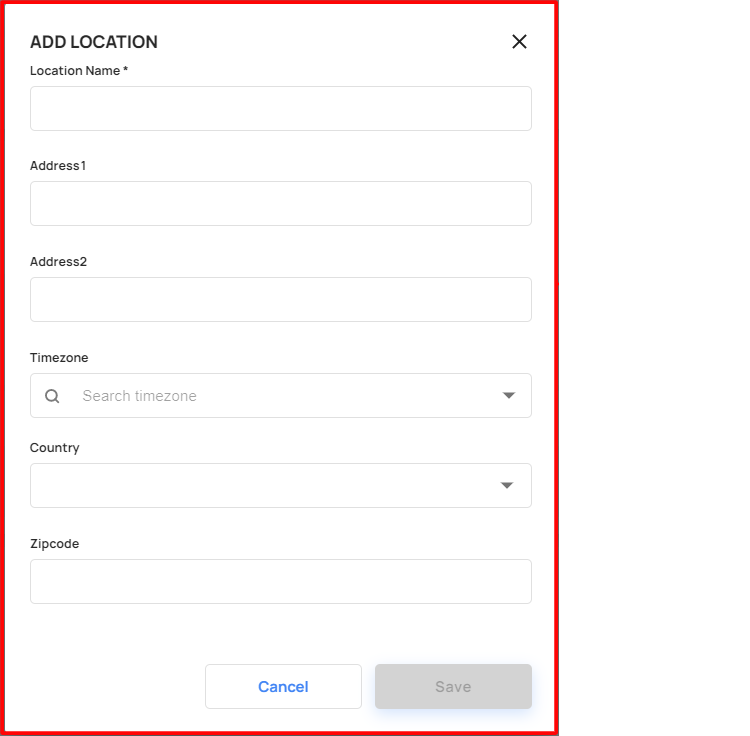This screenshot has width=750, height=736.
Task: Focus the Address1 text box
Action: point(281,203)
